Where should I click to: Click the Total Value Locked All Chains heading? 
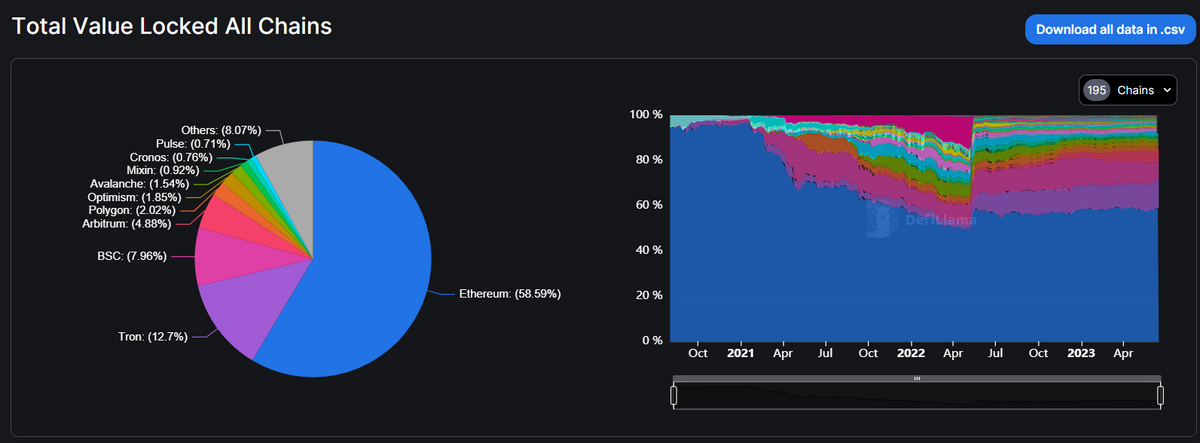(172, 27)
